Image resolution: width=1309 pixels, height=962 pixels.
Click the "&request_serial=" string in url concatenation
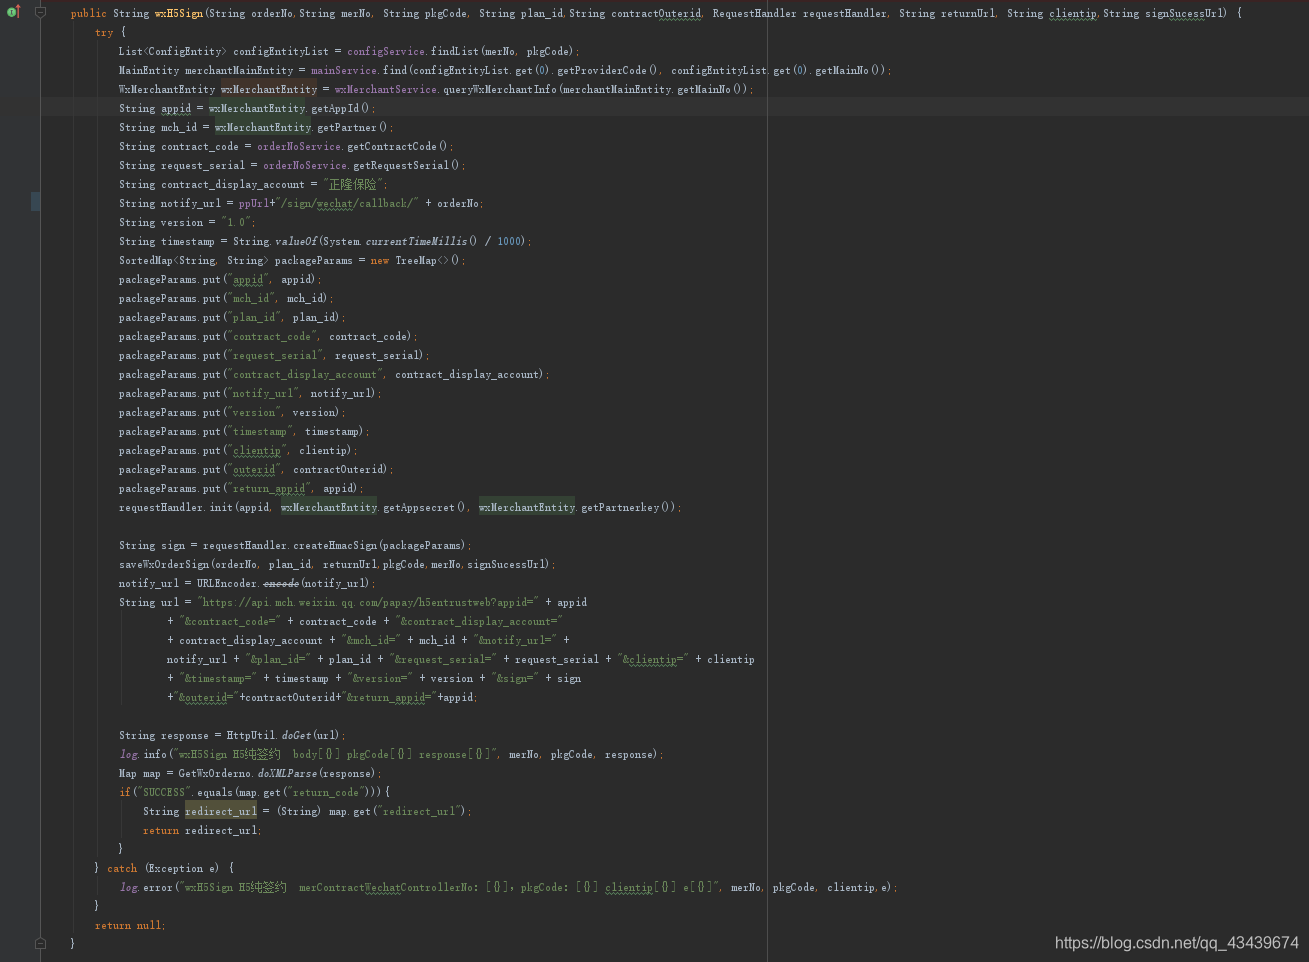click(x=443, y=659)
